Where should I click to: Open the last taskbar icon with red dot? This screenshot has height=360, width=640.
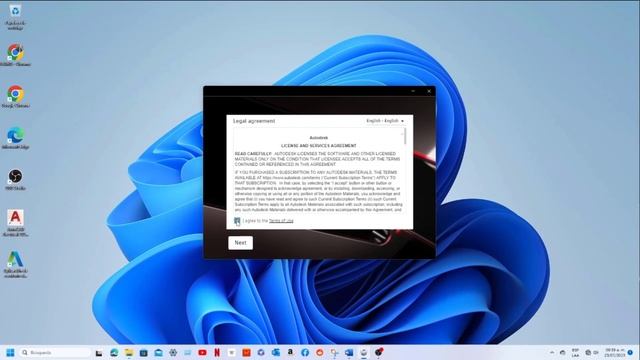pyautogui.click(x=379, y=352)
